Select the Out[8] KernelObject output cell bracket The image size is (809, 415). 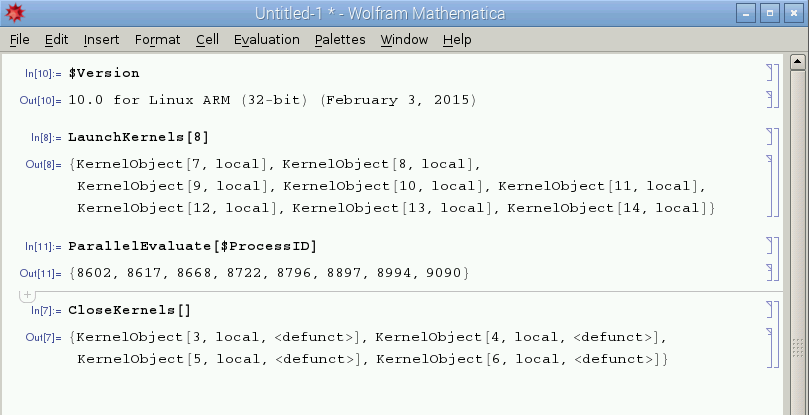(x=771, y=185)
